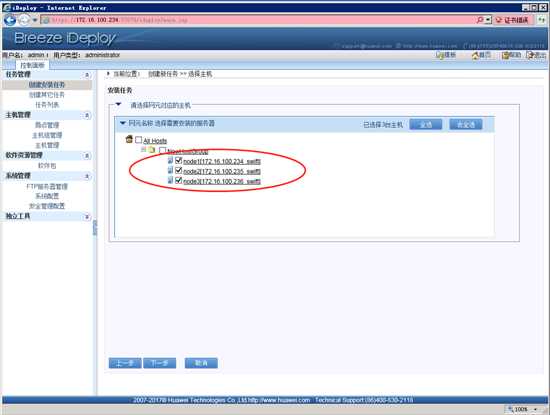
Task: Open FTP服务器管理 in sidebar
Action: pos(47,186)
